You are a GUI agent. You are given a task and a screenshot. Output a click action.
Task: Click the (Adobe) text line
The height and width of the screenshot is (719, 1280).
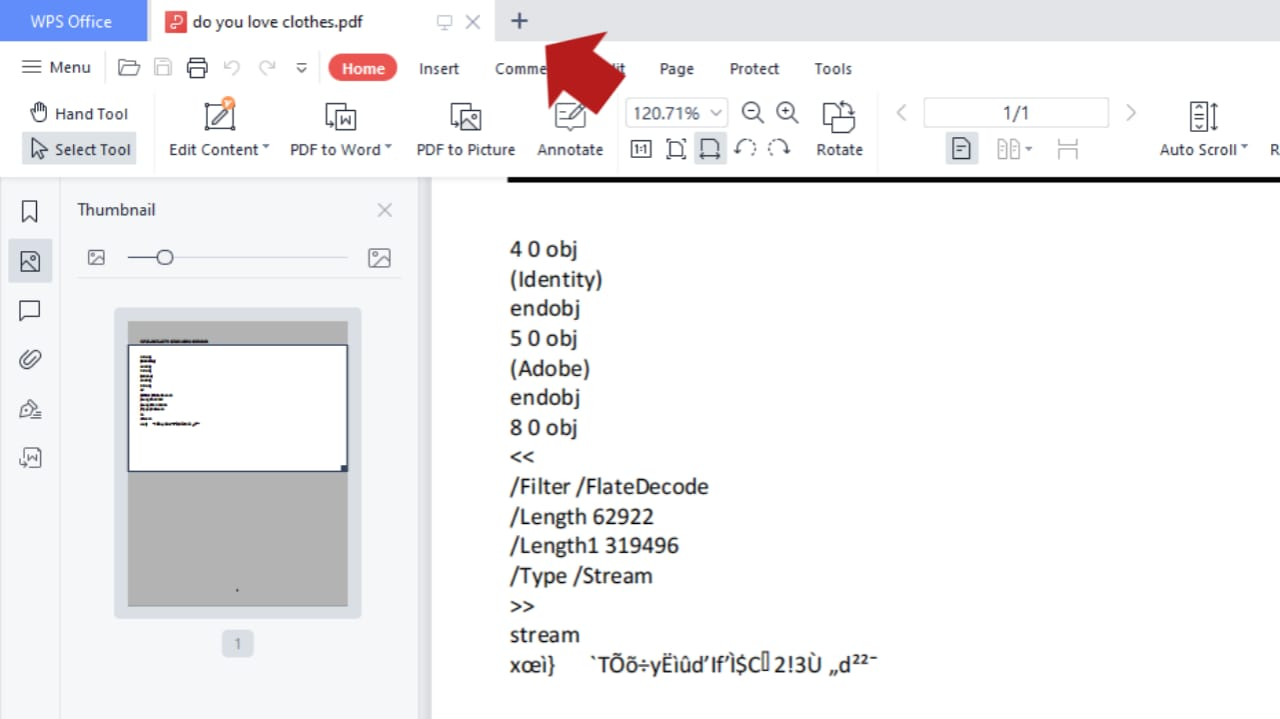click(x=550, y=368)
